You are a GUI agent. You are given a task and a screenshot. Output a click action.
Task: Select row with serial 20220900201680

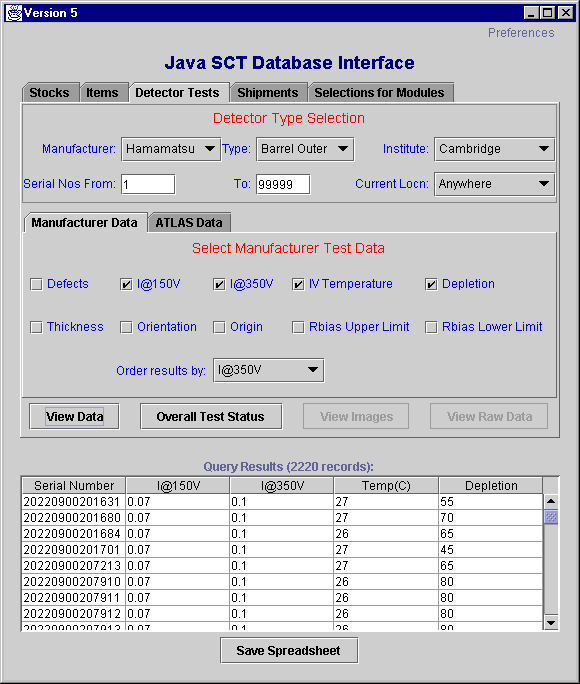[x=282, y=518]
